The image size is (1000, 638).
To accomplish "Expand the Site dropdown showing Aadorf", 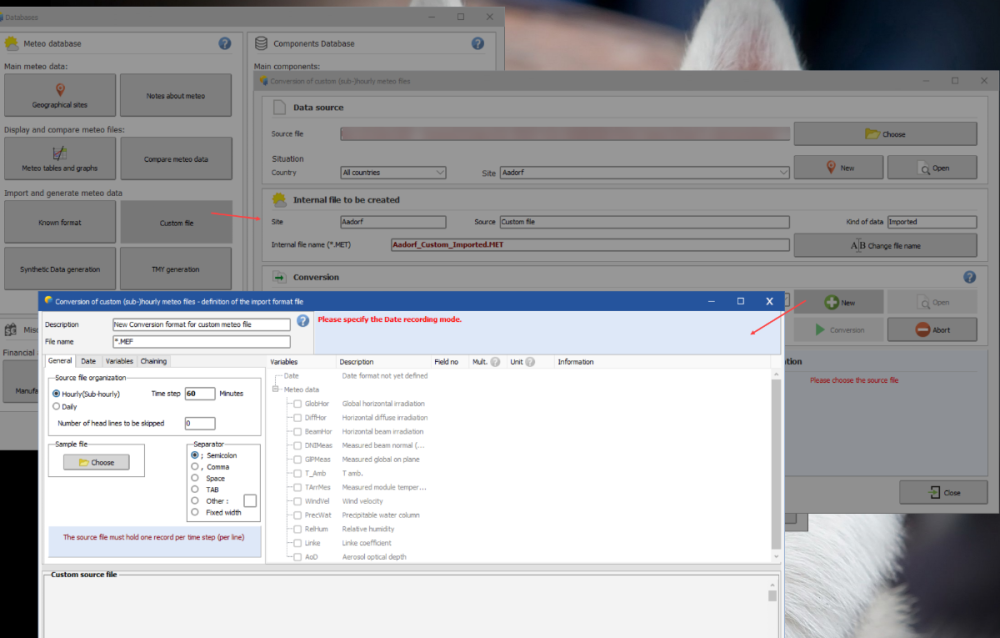I will coord(645,172).
